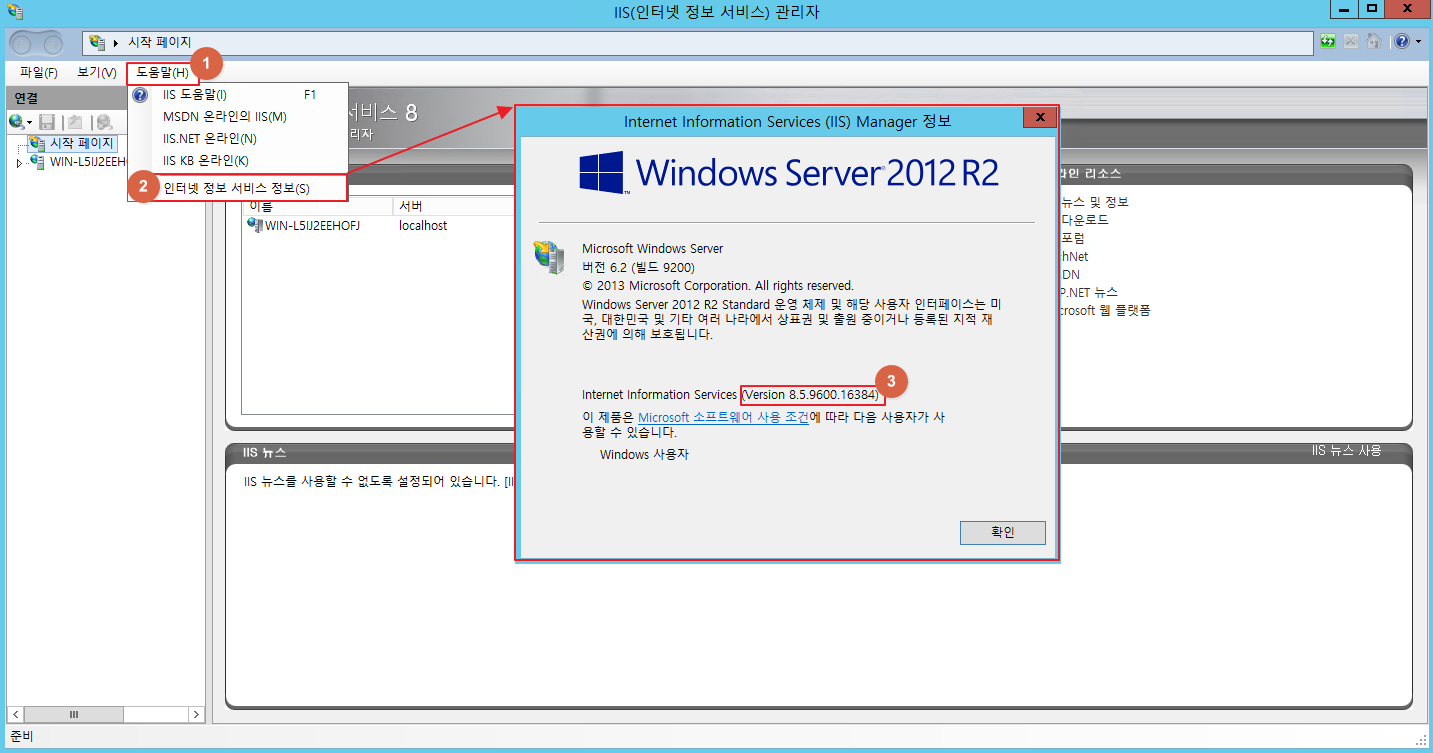Click the Back navigation arrow button
Image resolution: width=1433 pixels, height=753 pixels.
22,42
